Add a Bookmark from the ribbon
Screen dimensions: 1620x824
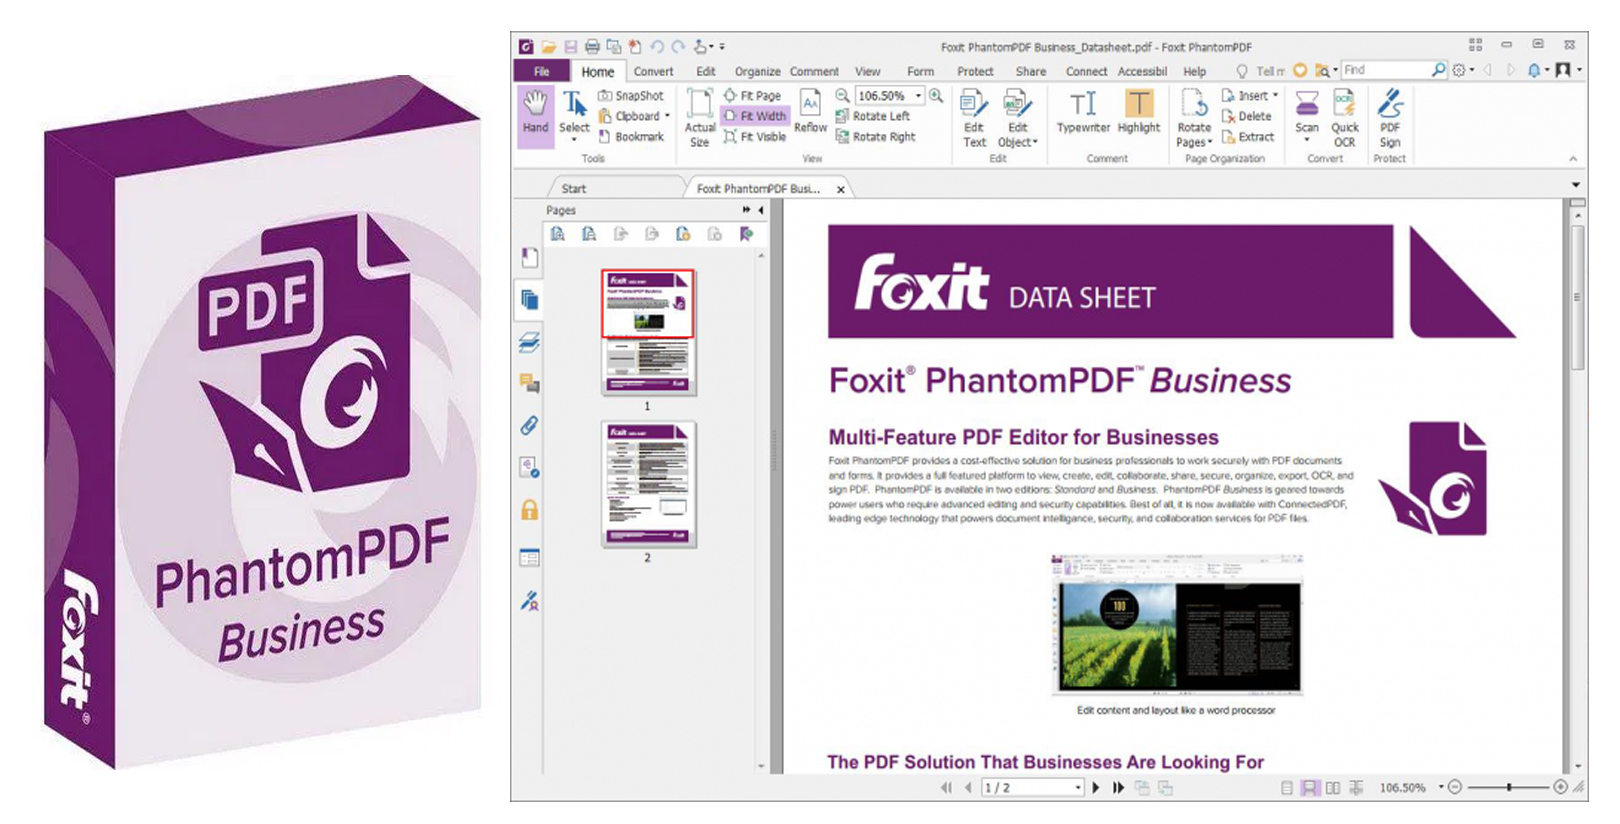[x=631, y=137]
